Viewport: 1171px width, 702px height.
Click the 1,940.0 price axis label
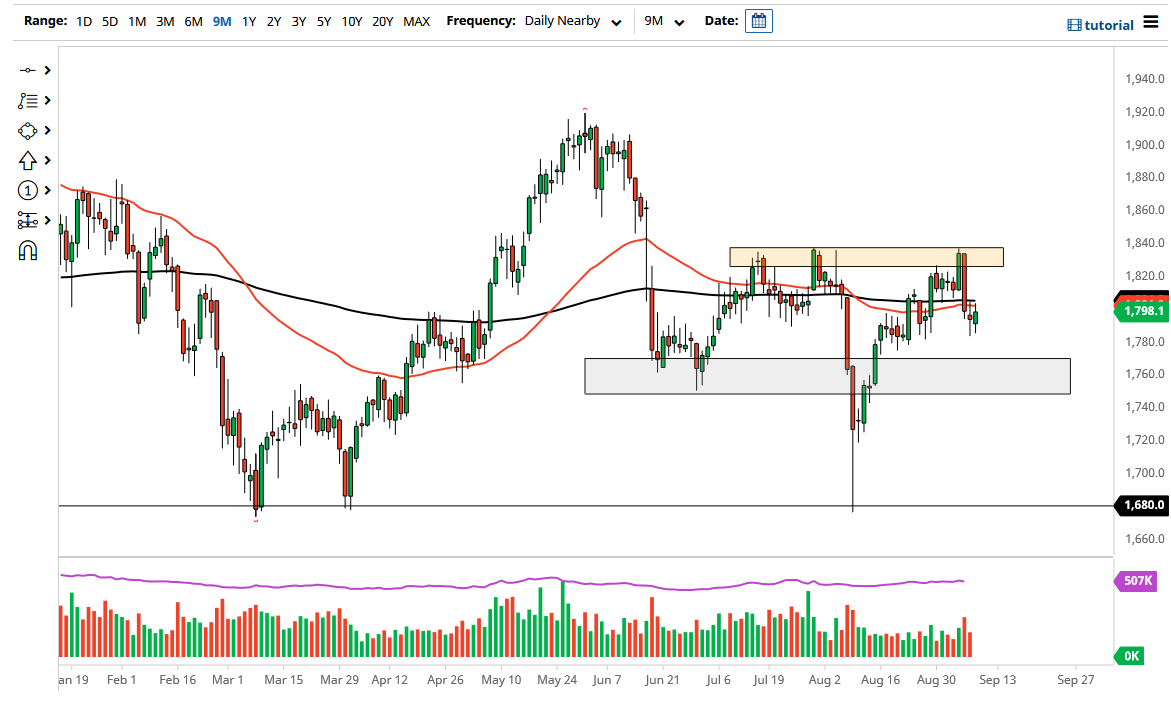pos(1145,78)
